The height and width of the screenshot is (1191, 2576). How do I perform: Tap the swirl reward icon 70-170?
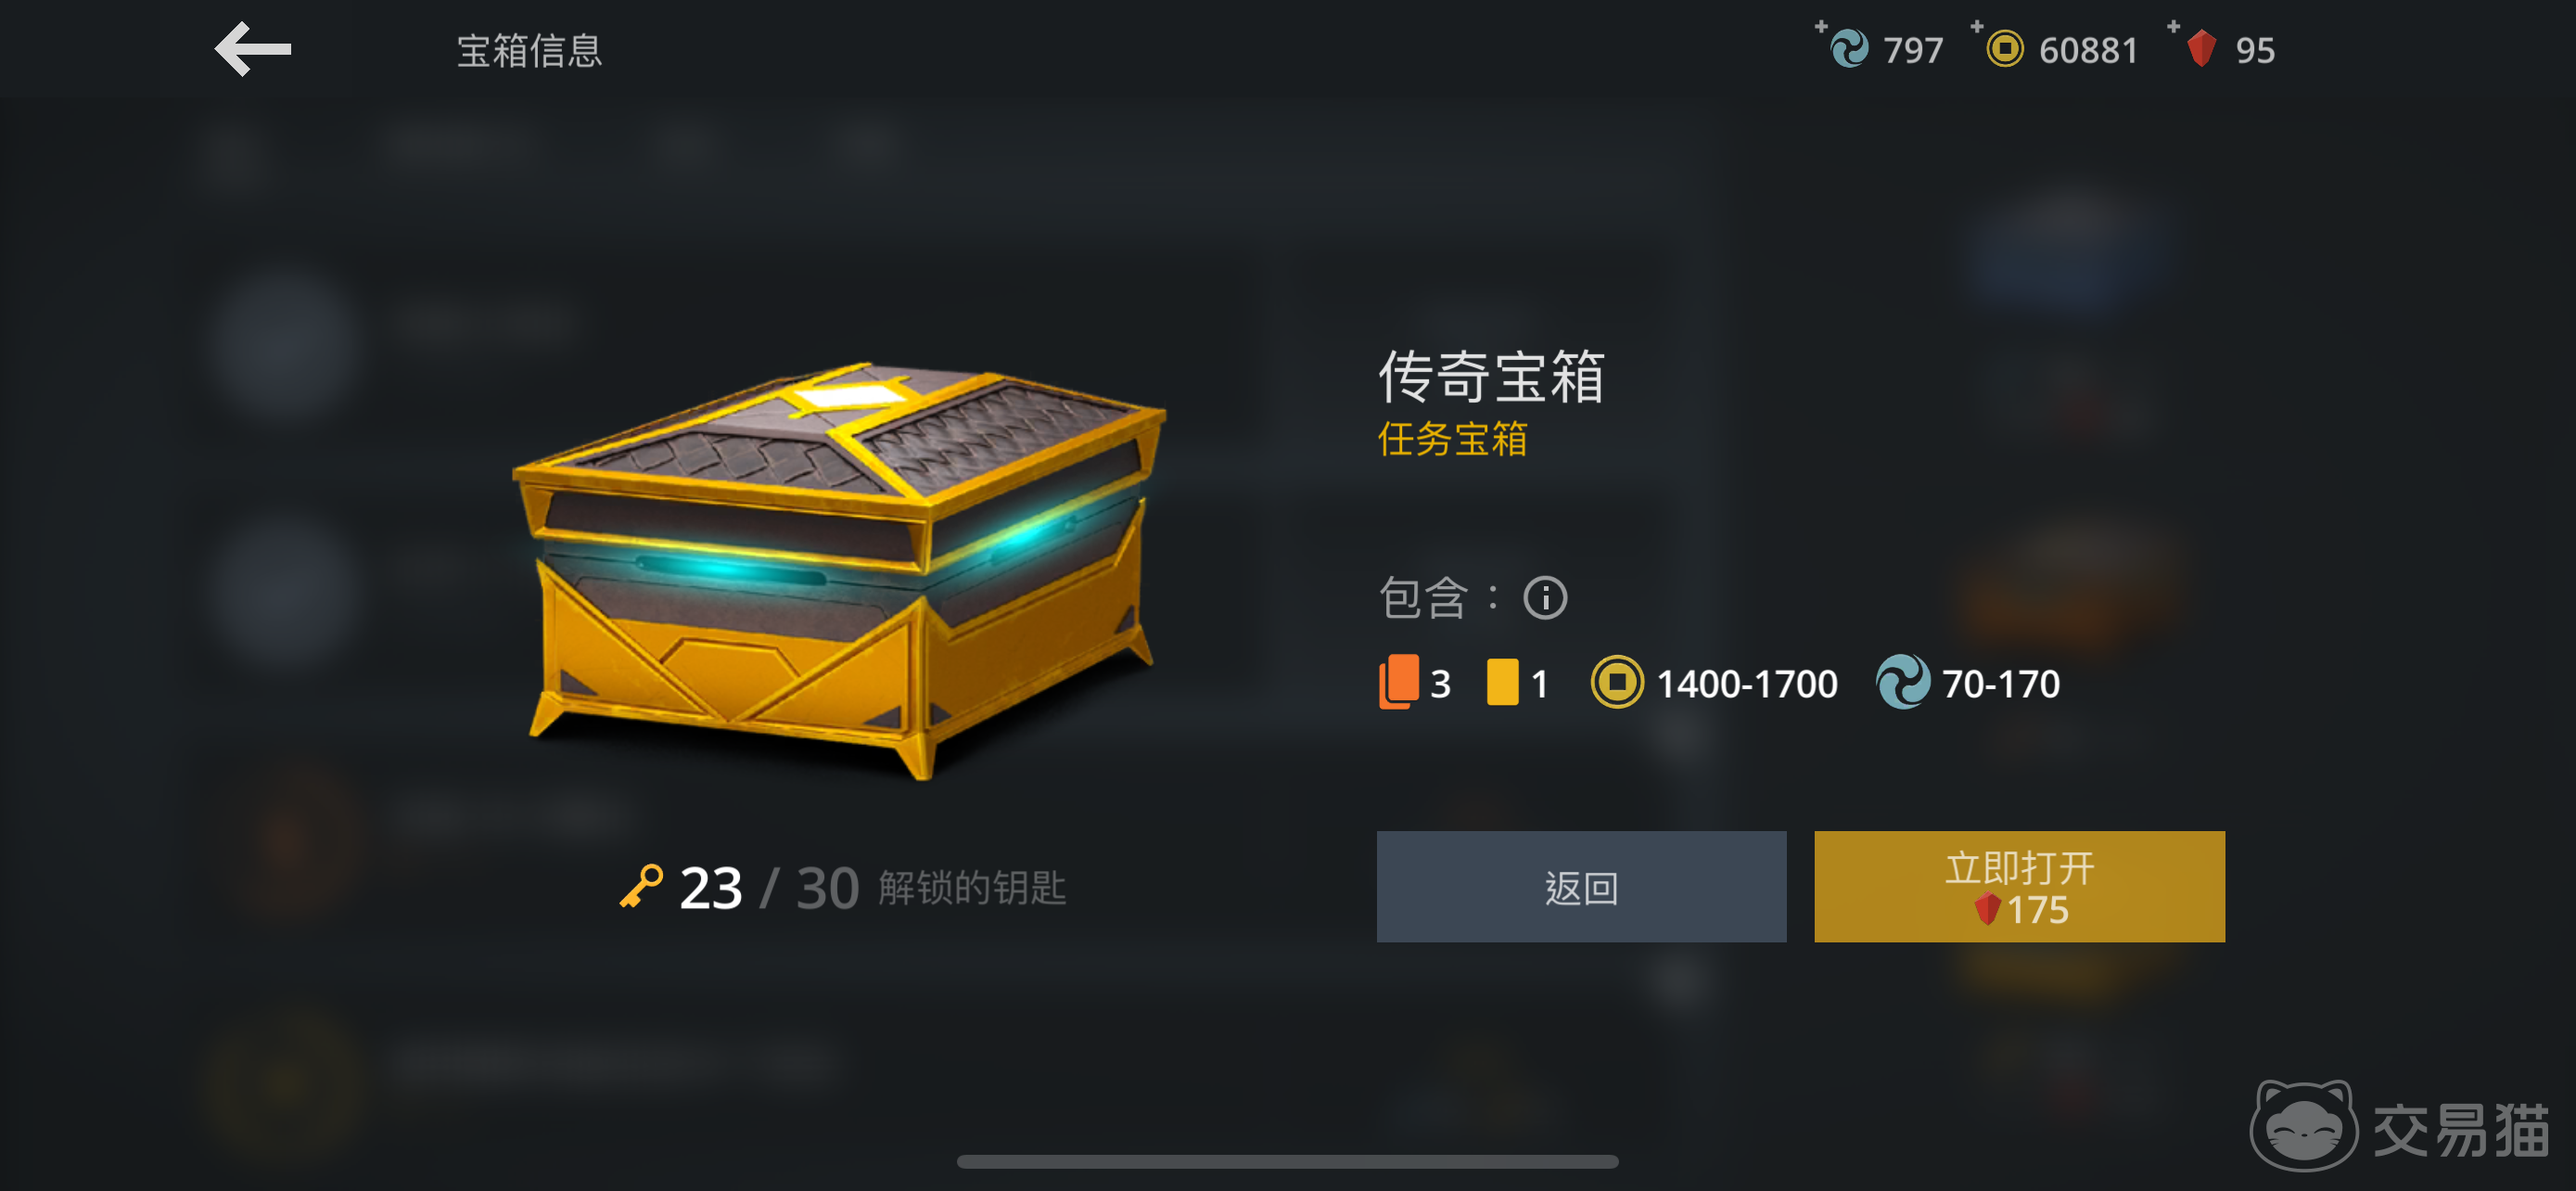[1903, 682]
